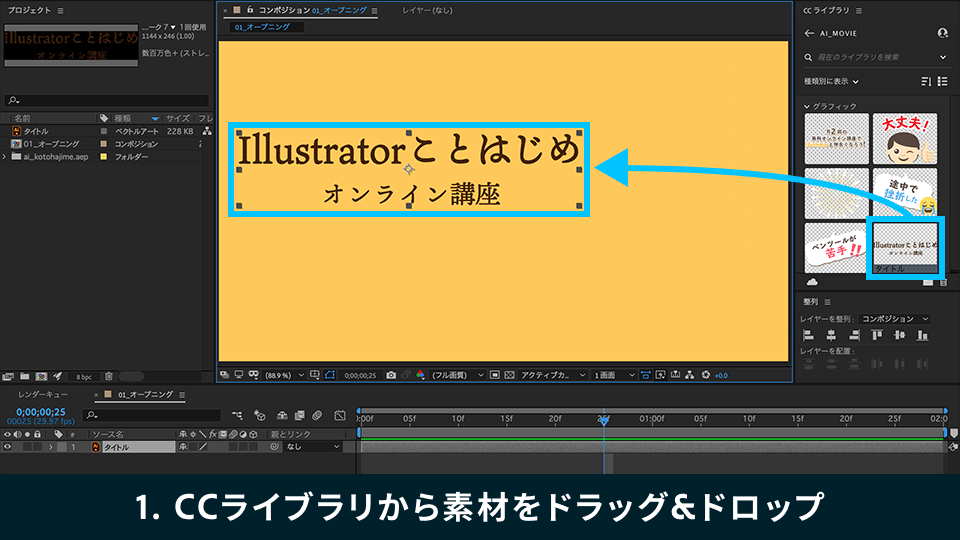
Task: Select the 途中で挫折した graphic thumbnail
Action: coord(905,193)
